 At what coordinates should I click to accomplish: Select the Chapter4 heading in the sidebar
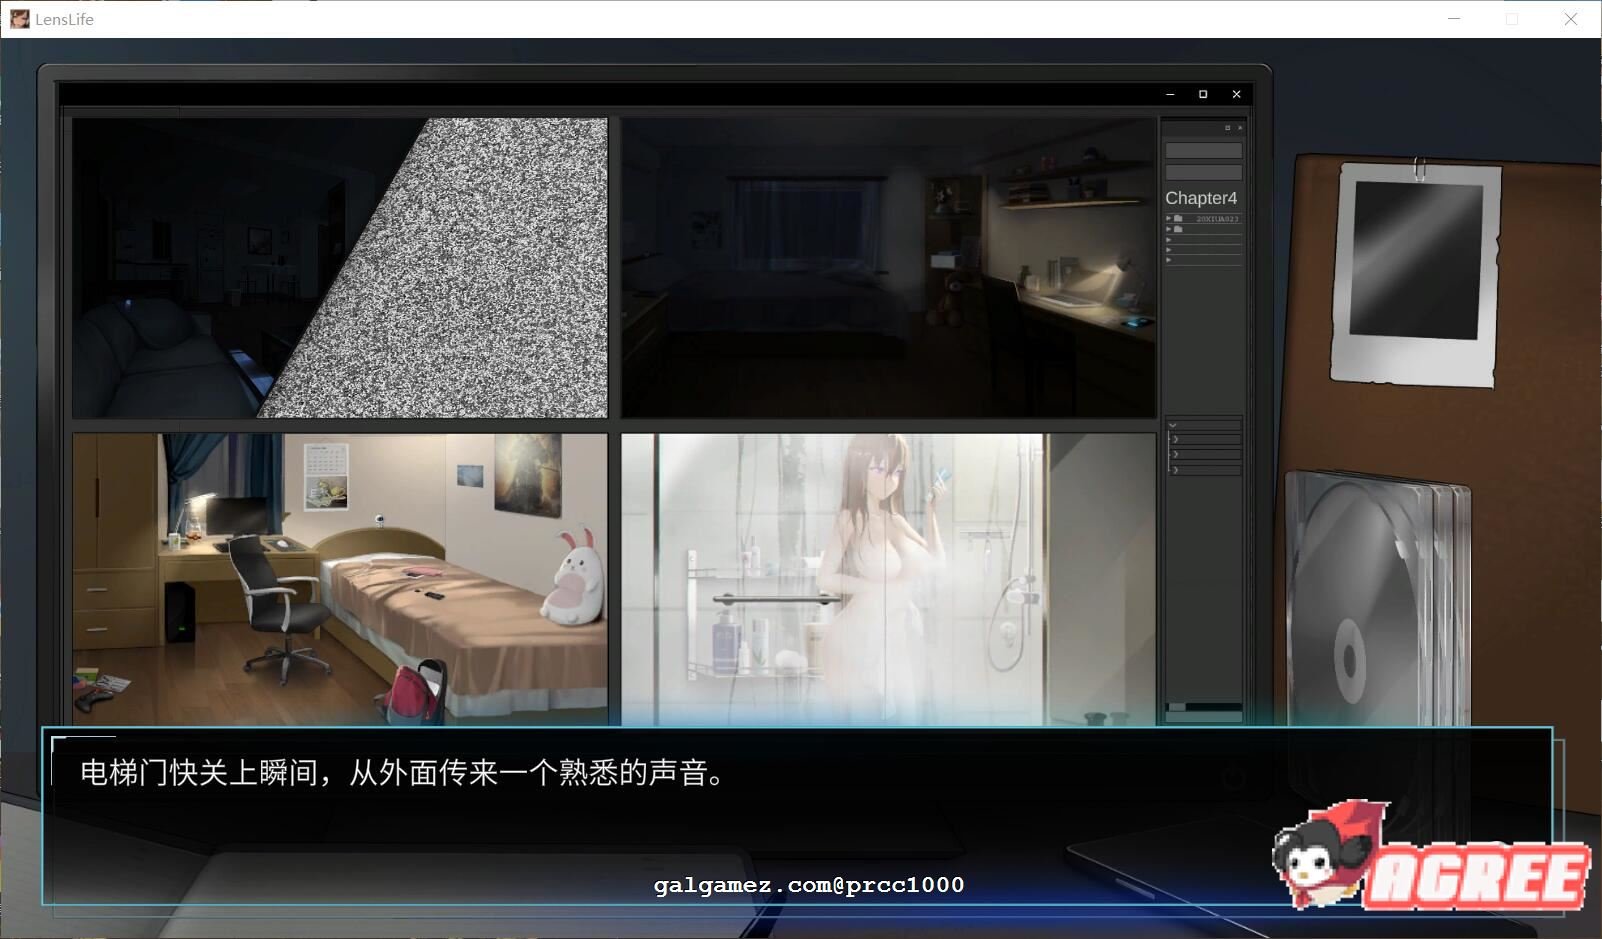coord(1200,198)
